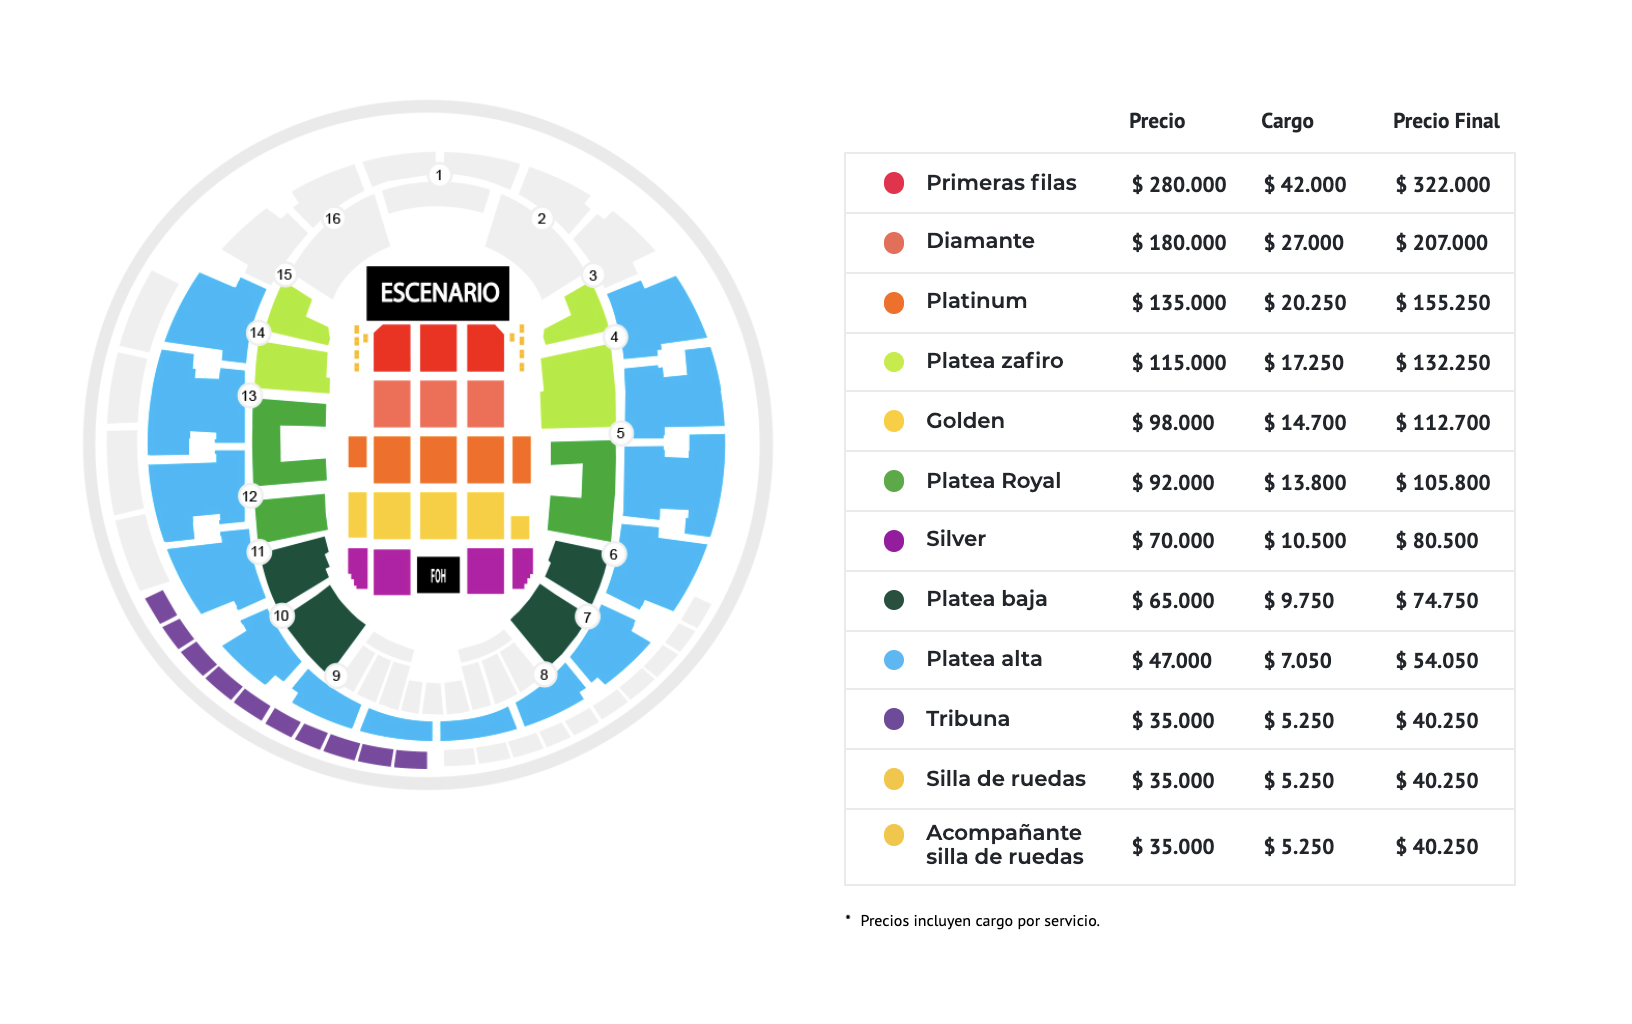The image size is (1632, 1024).
Task: Select the light blue Platea alta dot
Action: click(x=894, y=660)
